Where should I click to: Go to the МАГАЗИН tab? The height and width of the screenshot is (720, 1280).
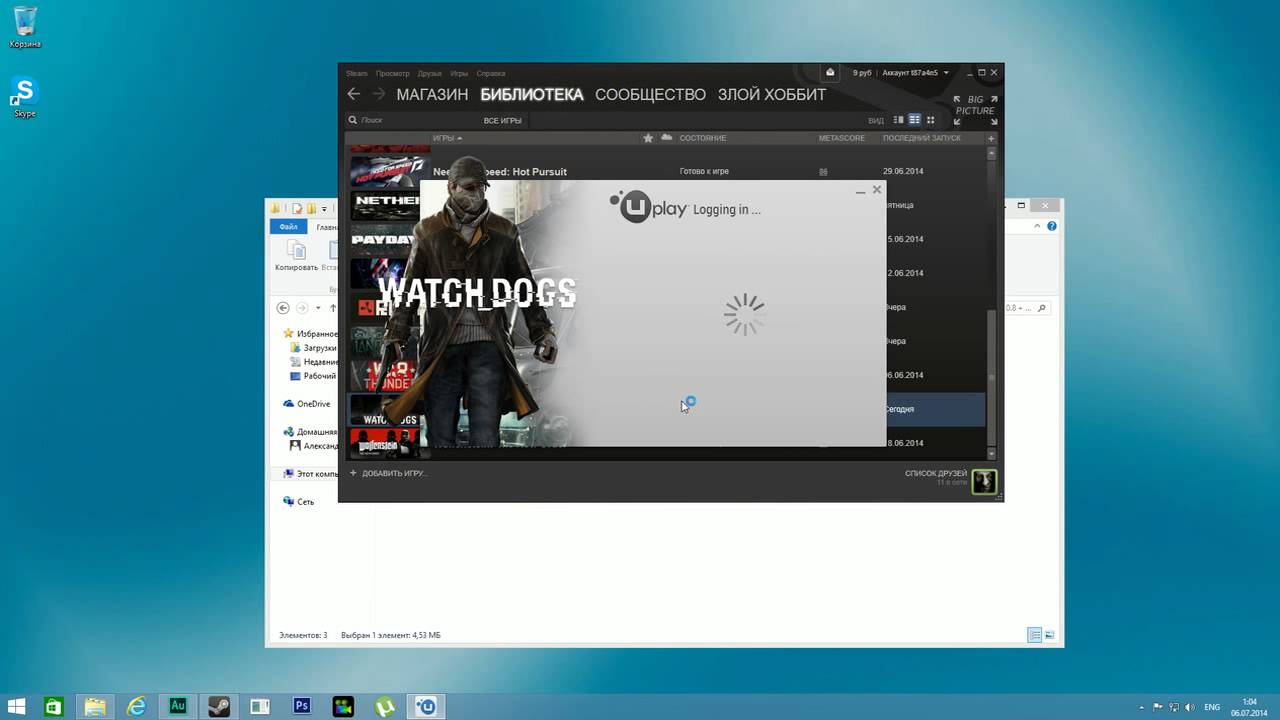click(x=432, y=94)
